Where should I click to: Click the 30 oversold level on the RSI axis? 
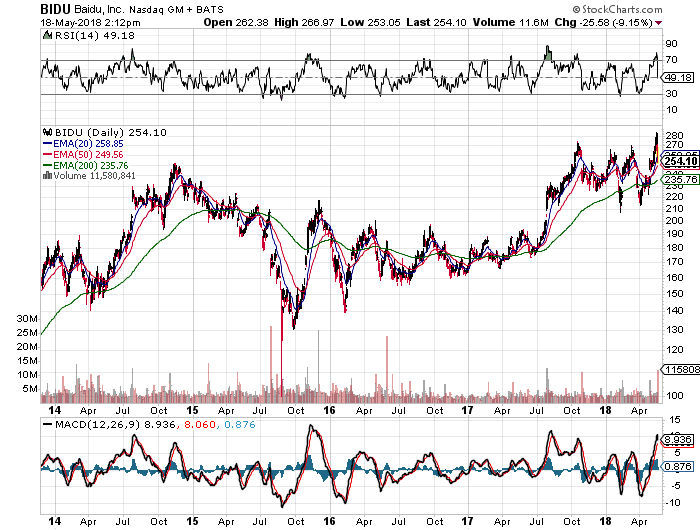click(671, 94)
